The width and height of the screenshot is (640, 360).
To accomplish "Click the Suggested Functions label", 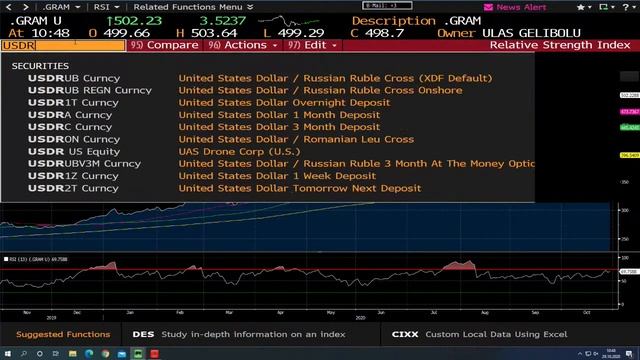I will [x=63, y=334].
